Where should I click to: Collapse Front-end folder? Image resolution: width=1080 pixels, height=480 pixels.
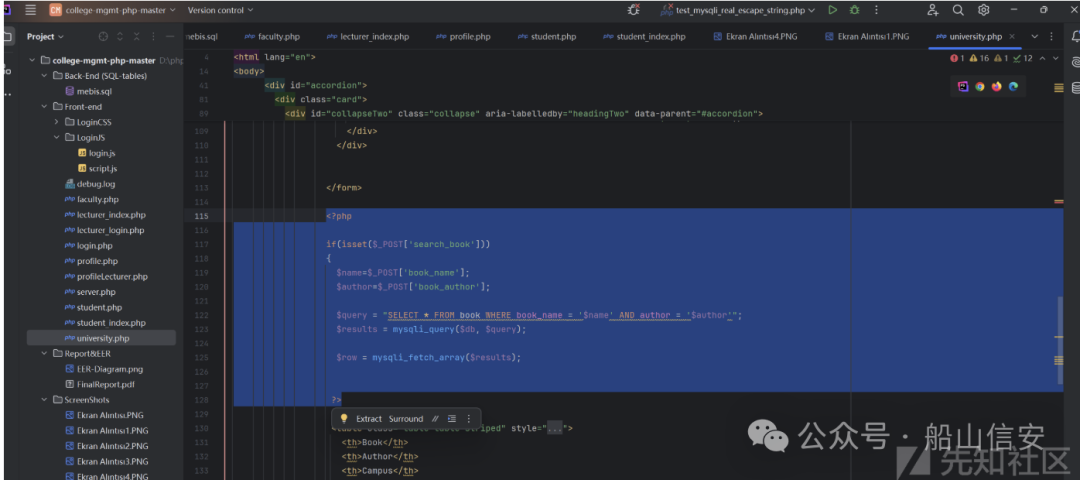[x=45, y=107]
